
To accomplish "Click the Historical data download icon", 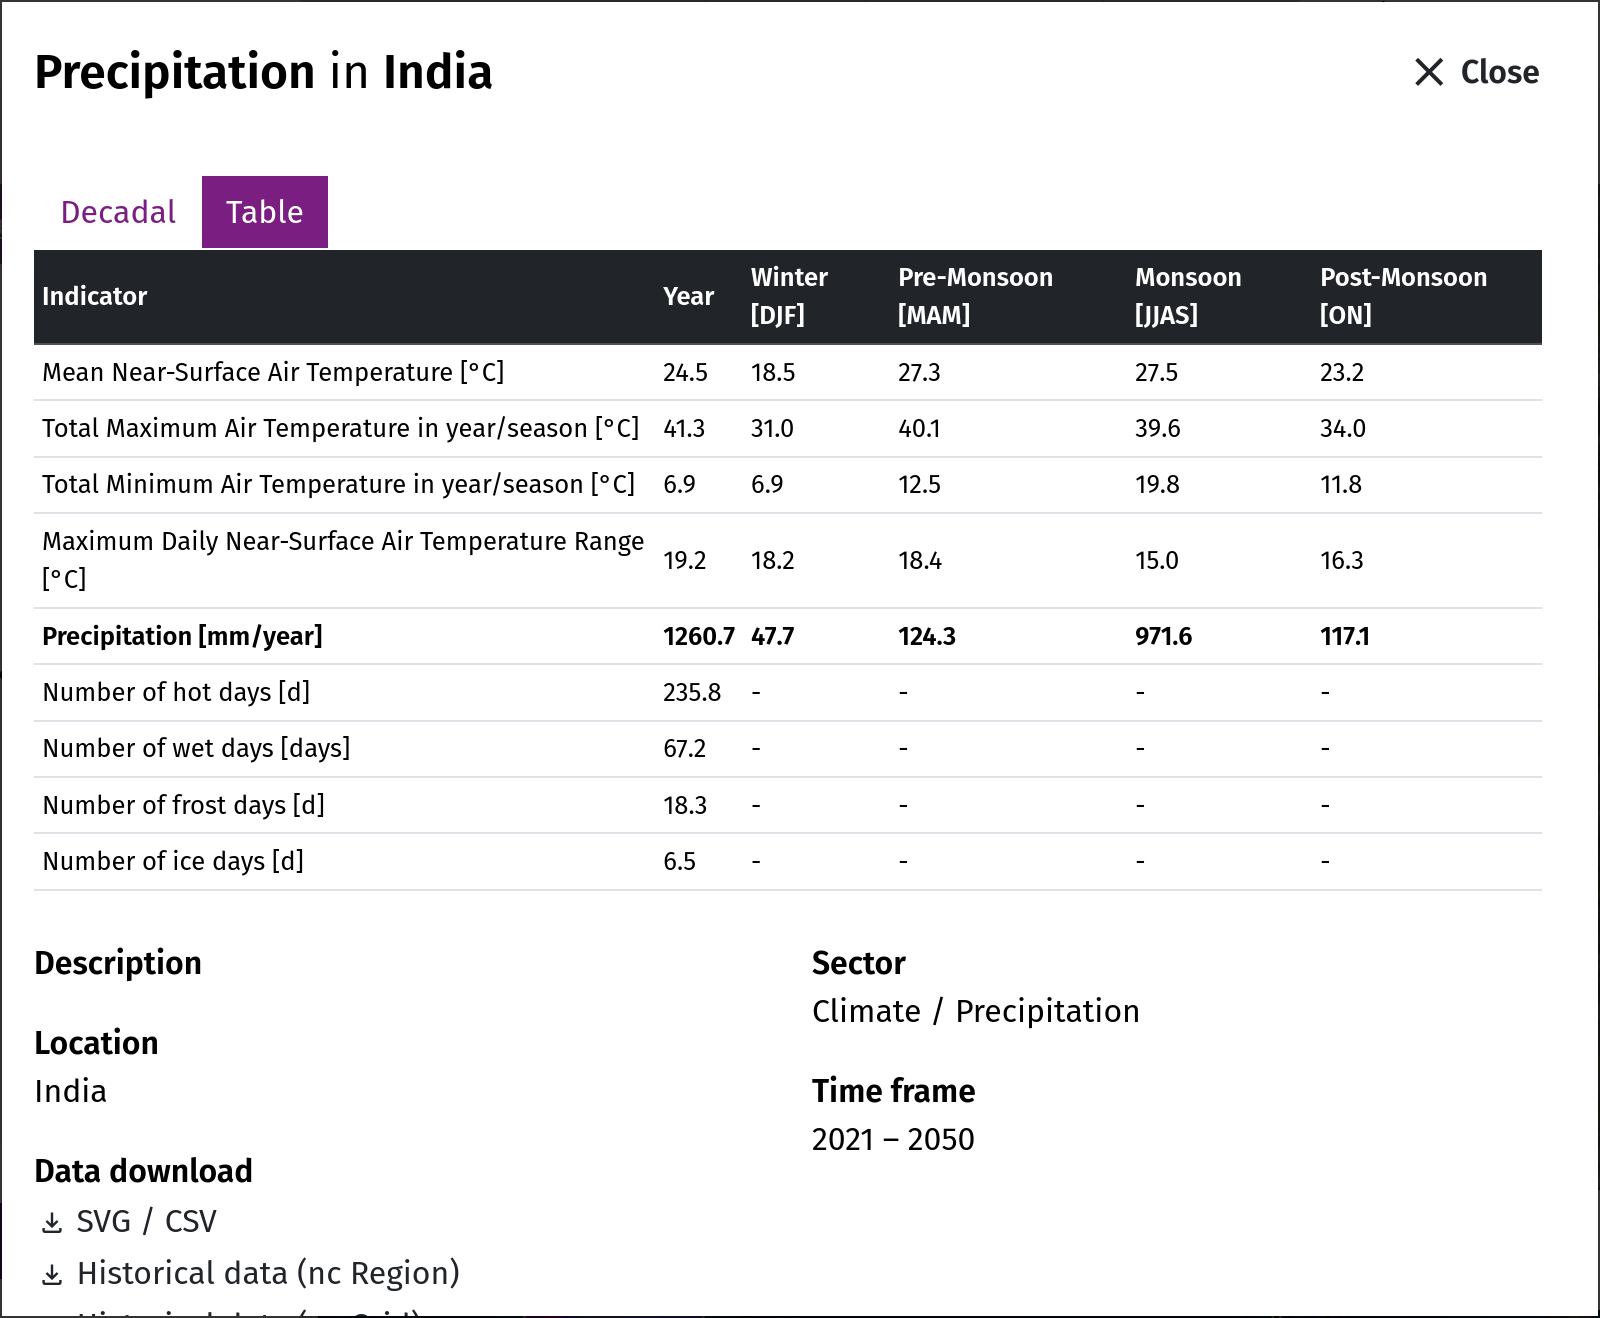I will coord(52,1274).
